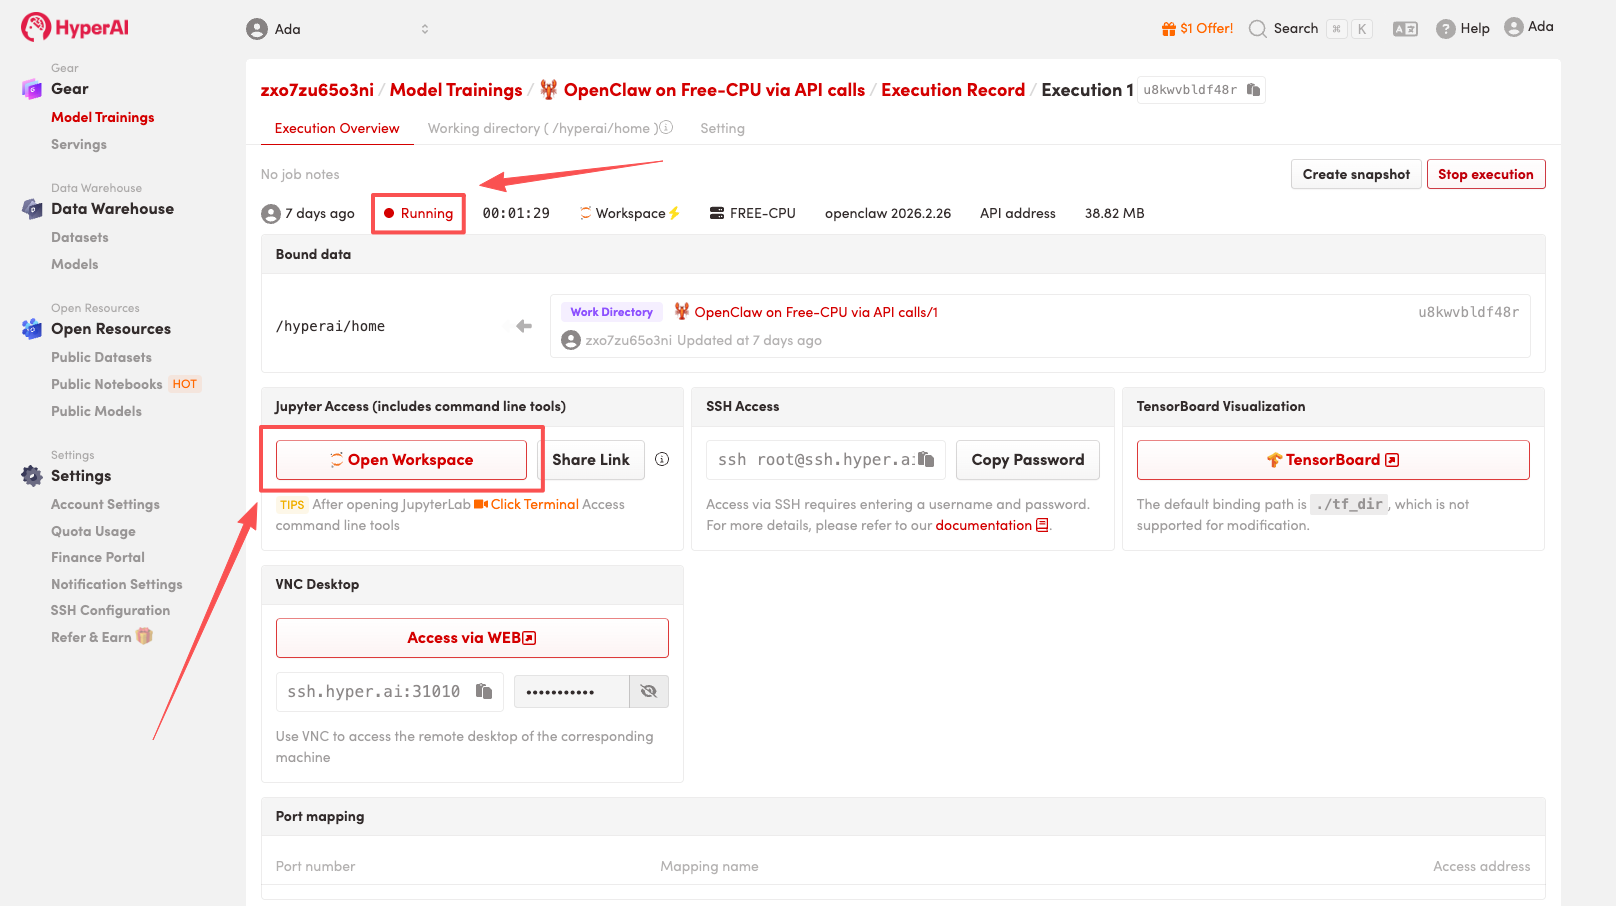1616x906 pixels.
Task: Open Help from the top bar
Action: click(1463, 29)
